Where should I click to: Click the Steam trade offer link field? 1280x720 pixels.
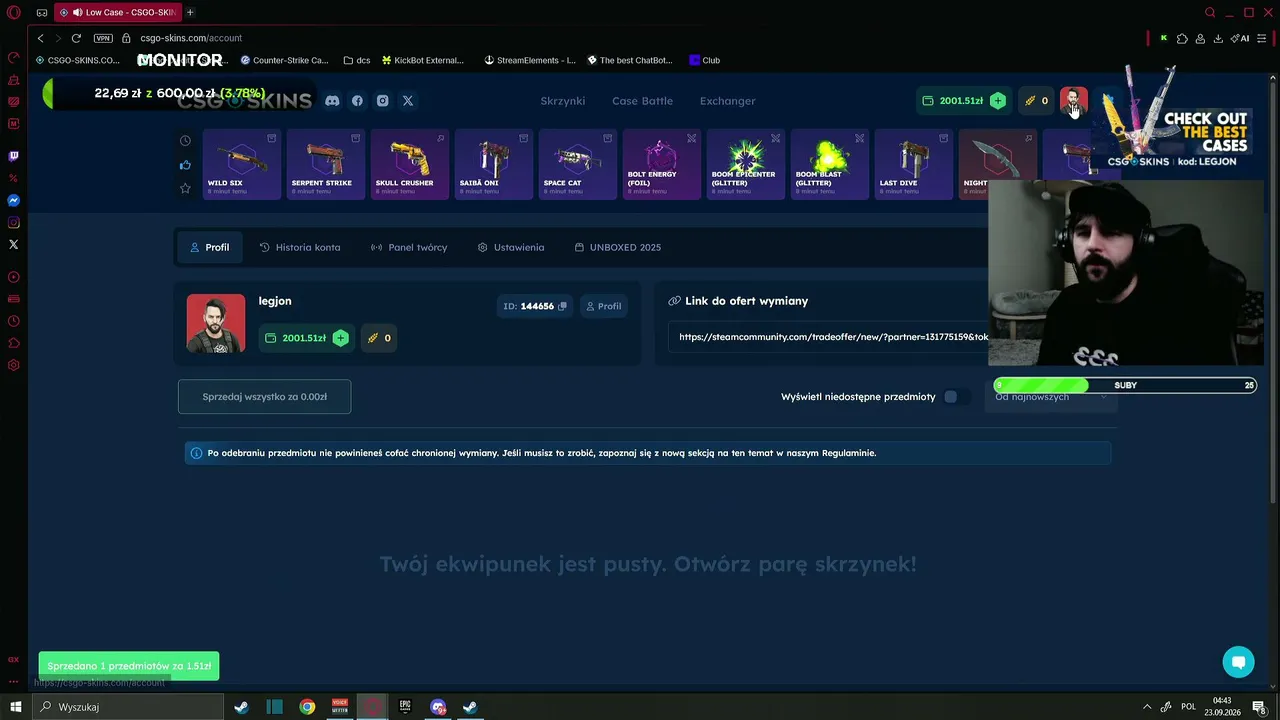[x=830, y=337]
